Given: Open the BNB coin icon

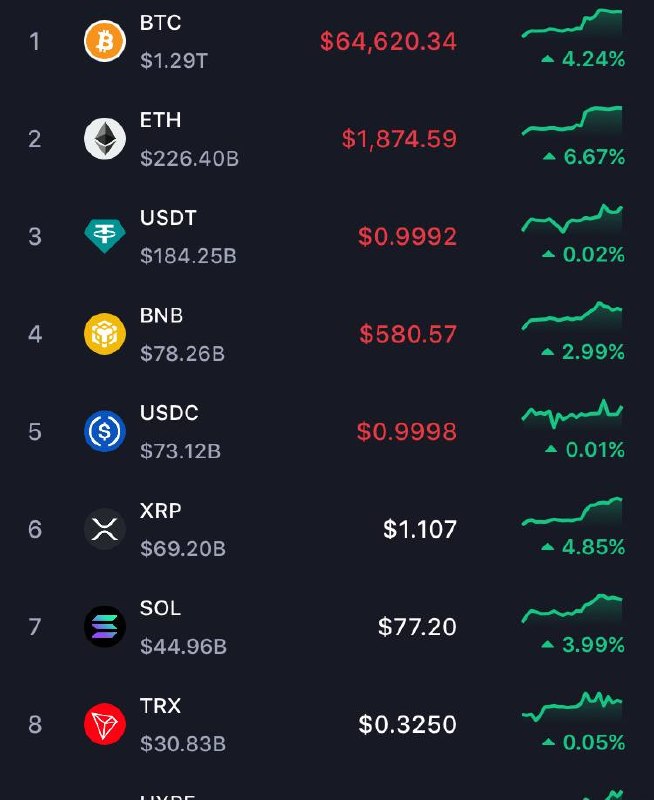Looking at the screenshot, I should pyautogui.click(x=105, y=334).
